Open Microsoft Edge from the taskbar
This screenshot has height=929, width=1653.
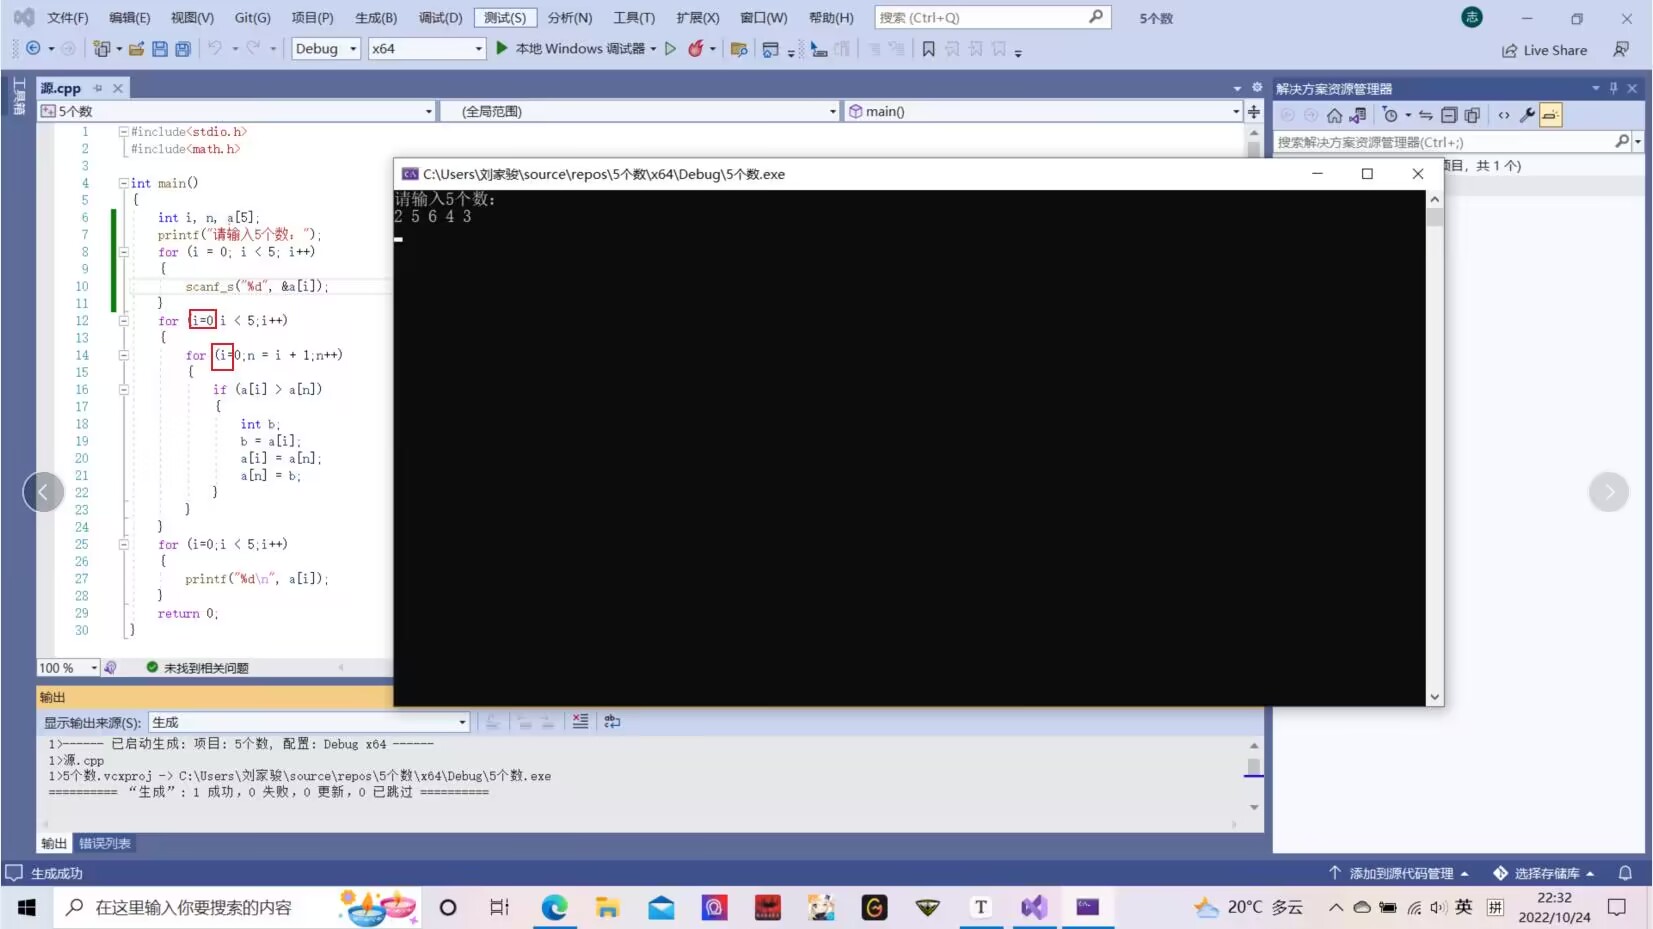(554, 907)
